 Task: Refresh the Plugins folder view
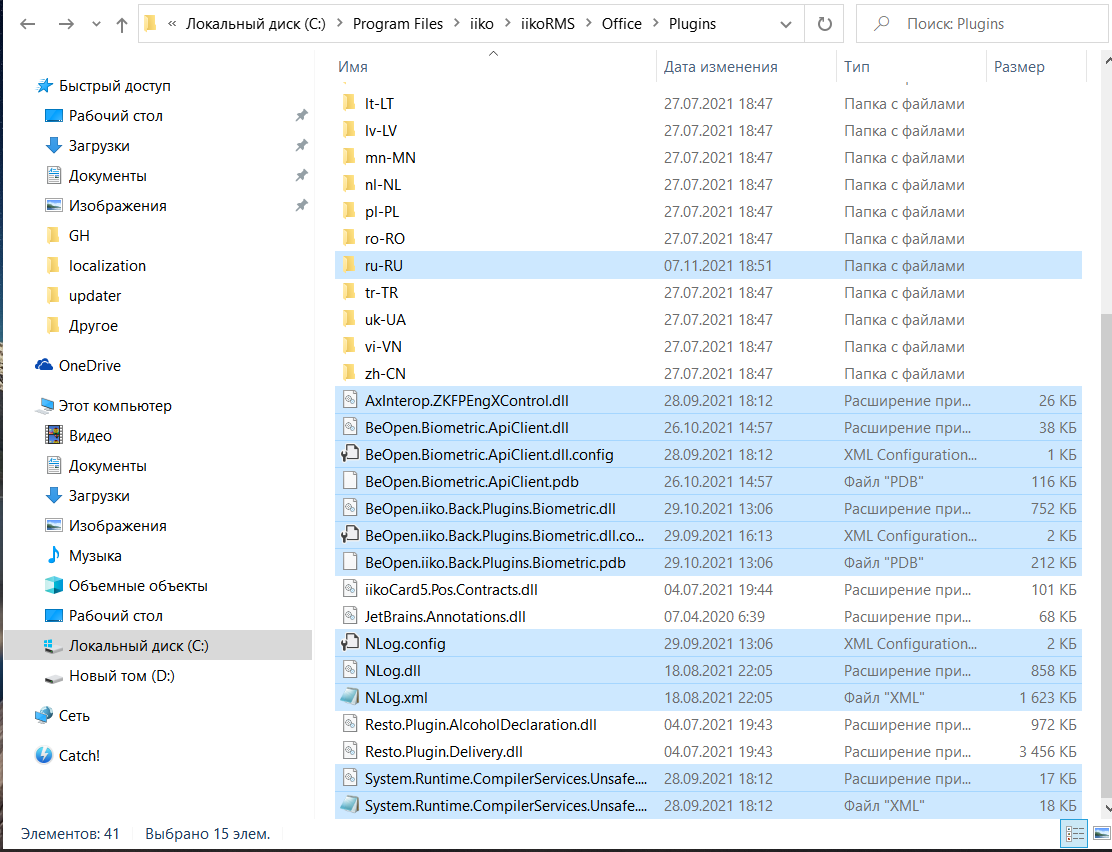click(x=824, y=24)
